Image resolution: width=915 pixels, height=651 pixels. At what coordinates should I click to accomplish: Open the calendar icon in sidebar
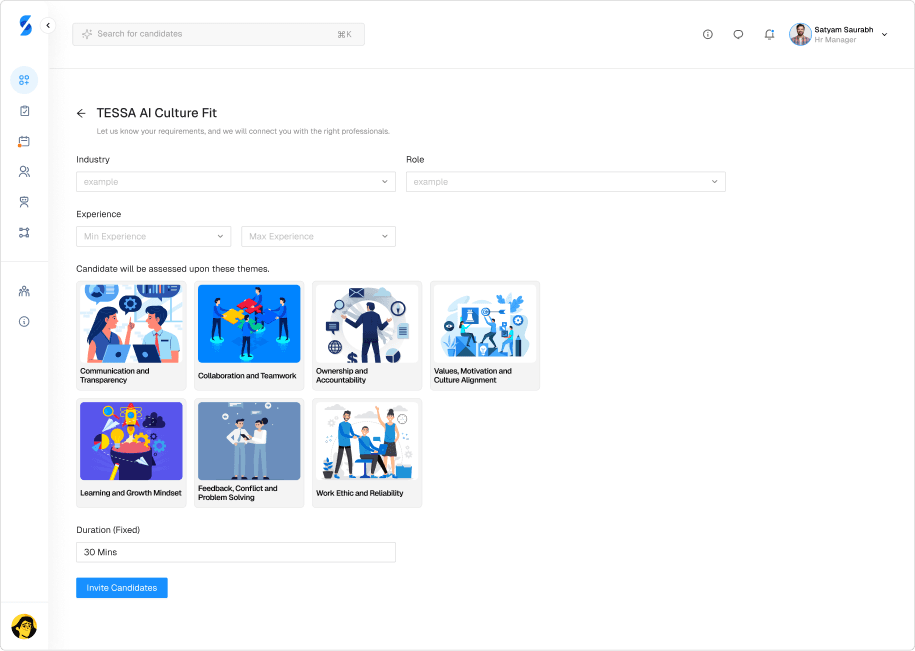[x=24, y=142]
